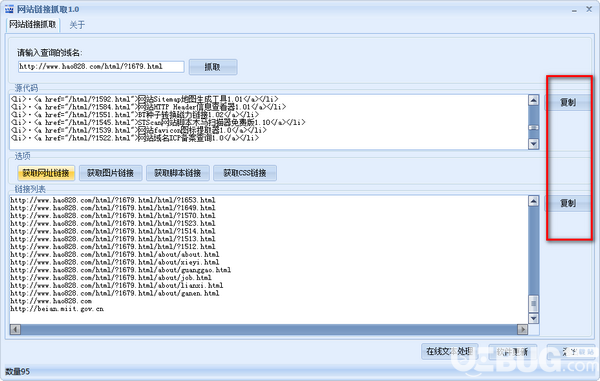
Task: Select the link ending in about/xieyi.html
Action: click(115, 262)
